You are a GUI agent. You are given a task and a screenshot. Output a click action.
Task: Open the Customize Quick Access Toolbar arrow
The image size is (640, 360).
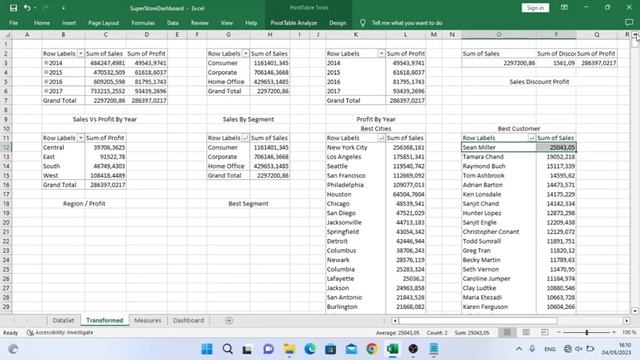tap(63, 8)
